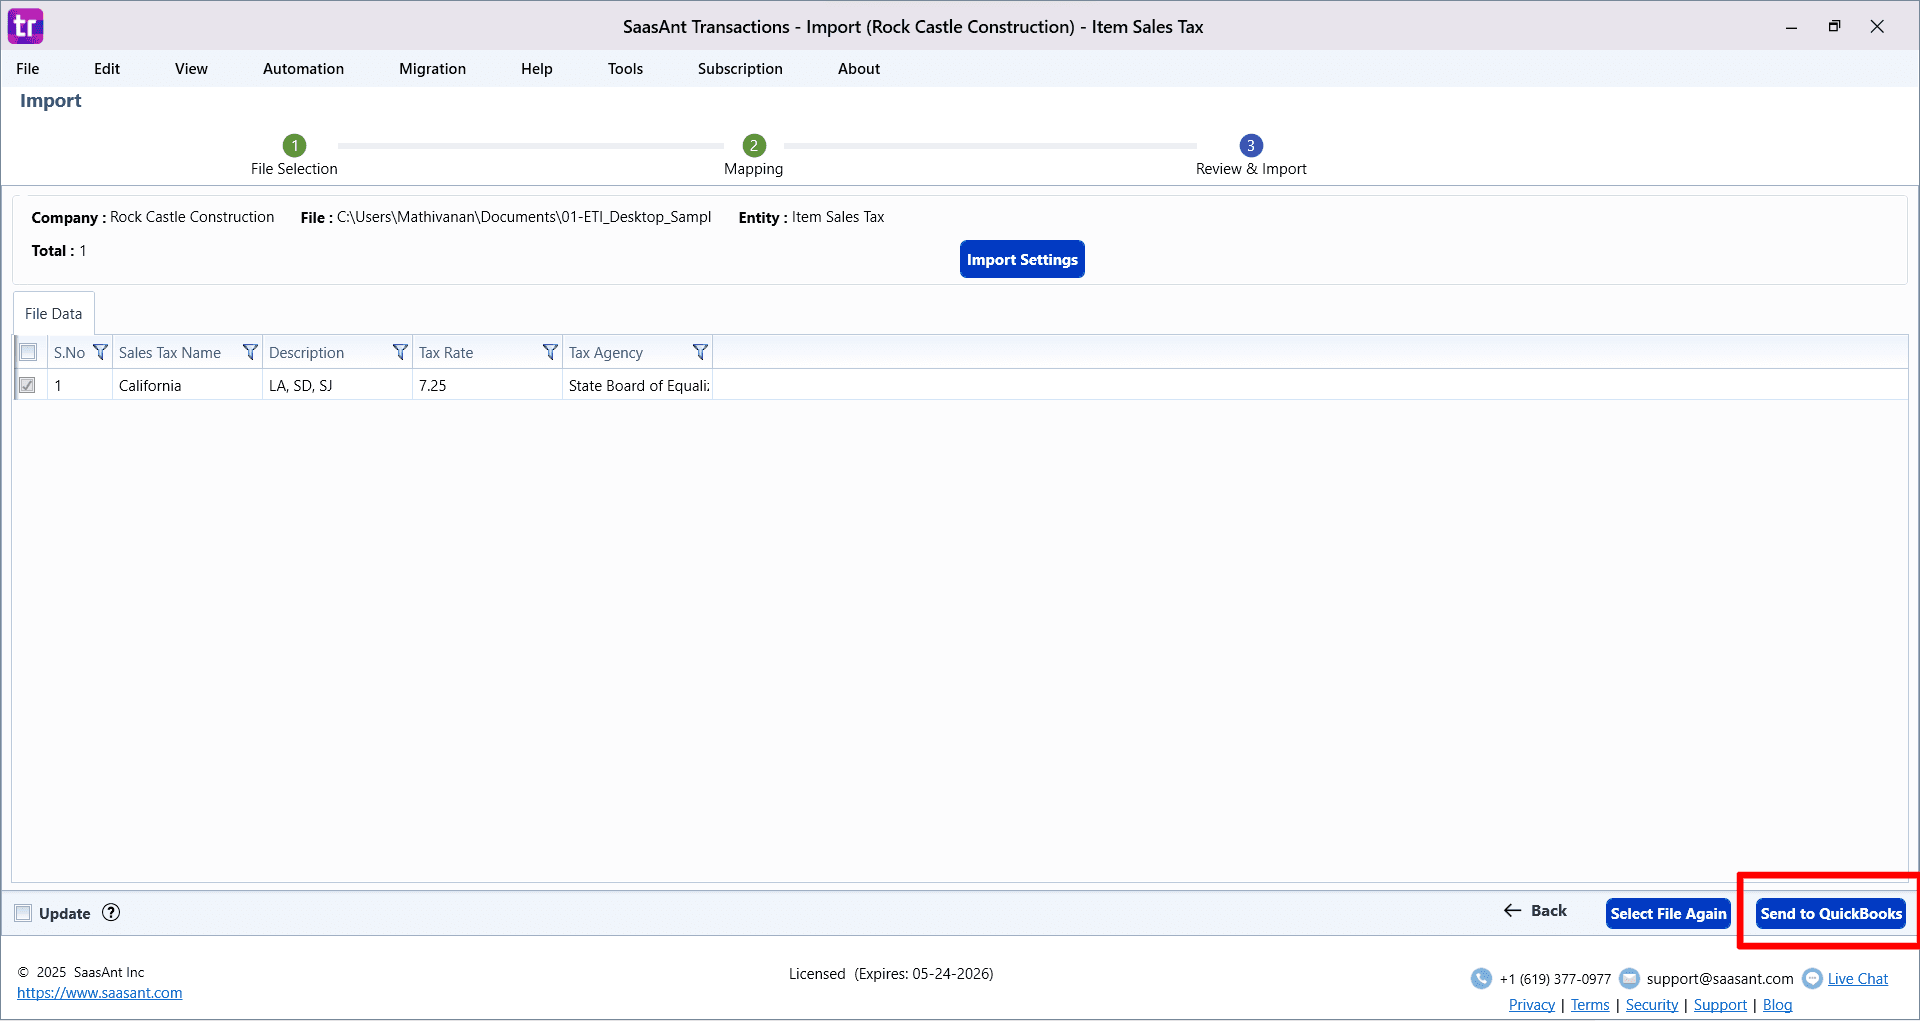Open the View menu
The image size is (1920, 1021).
pyautogui.click(x=191, y=69)
